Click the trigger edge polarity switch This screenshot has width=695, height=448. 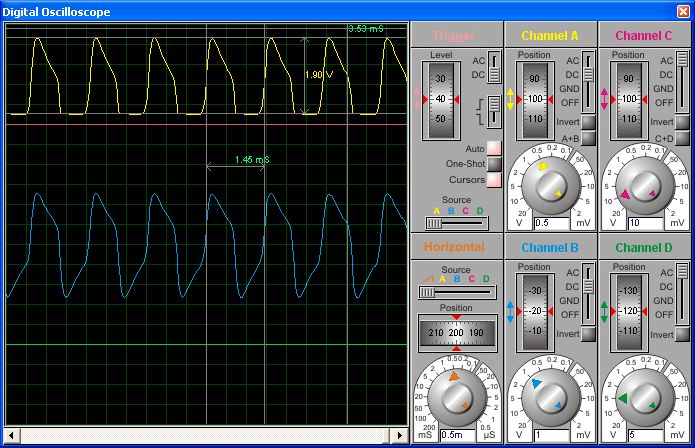tap(494, 112)
